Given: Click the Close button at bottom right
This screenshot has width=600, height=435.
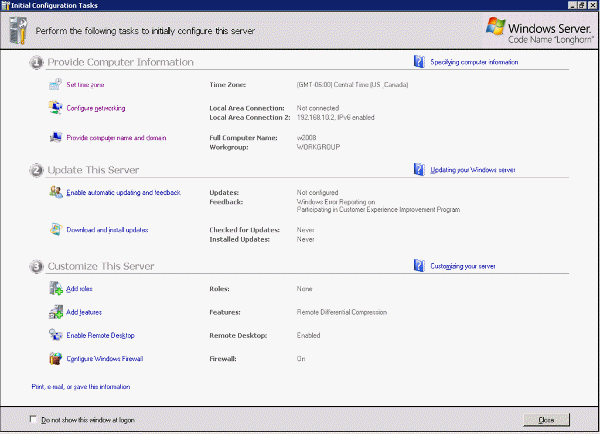Looking at the screenshot, I should coord(546,420).
